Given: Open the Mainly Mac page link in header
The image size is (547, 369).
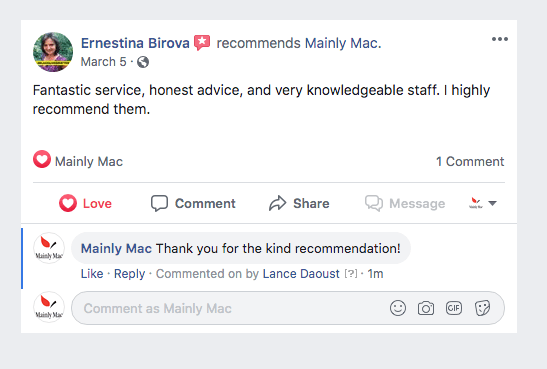Looking at the screenshot, I should (x=342, y=43).
